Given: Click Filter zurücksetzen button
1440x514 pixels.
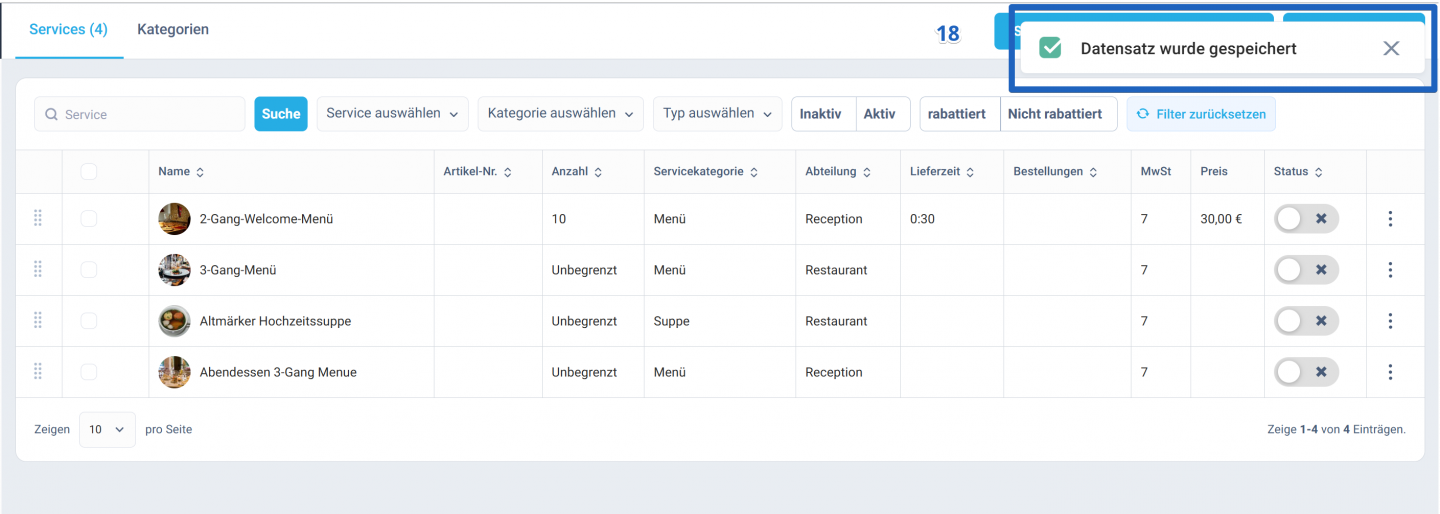Looking at the screenshot, I should (x=1201, y=114).
